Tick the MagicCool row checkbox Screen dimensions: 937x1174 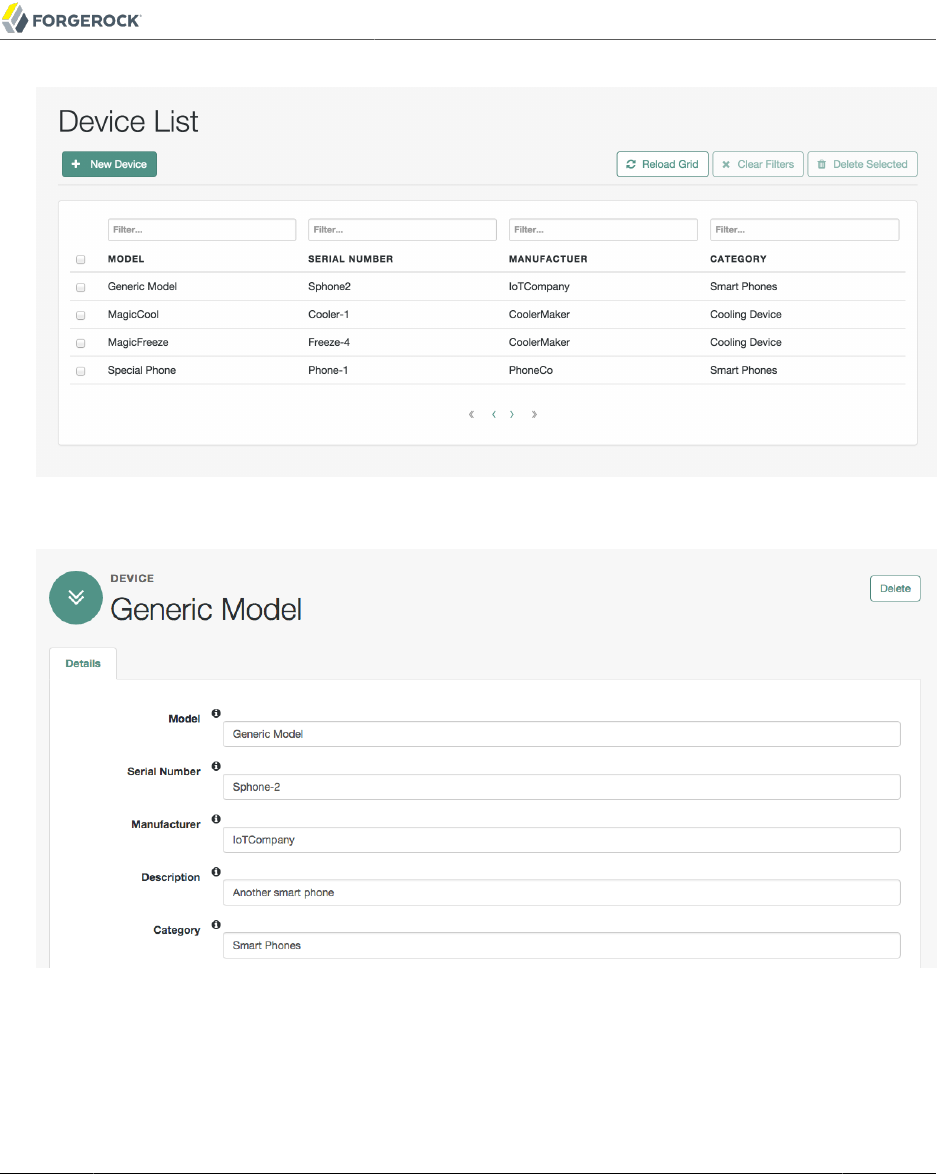(x=81, y=315)
